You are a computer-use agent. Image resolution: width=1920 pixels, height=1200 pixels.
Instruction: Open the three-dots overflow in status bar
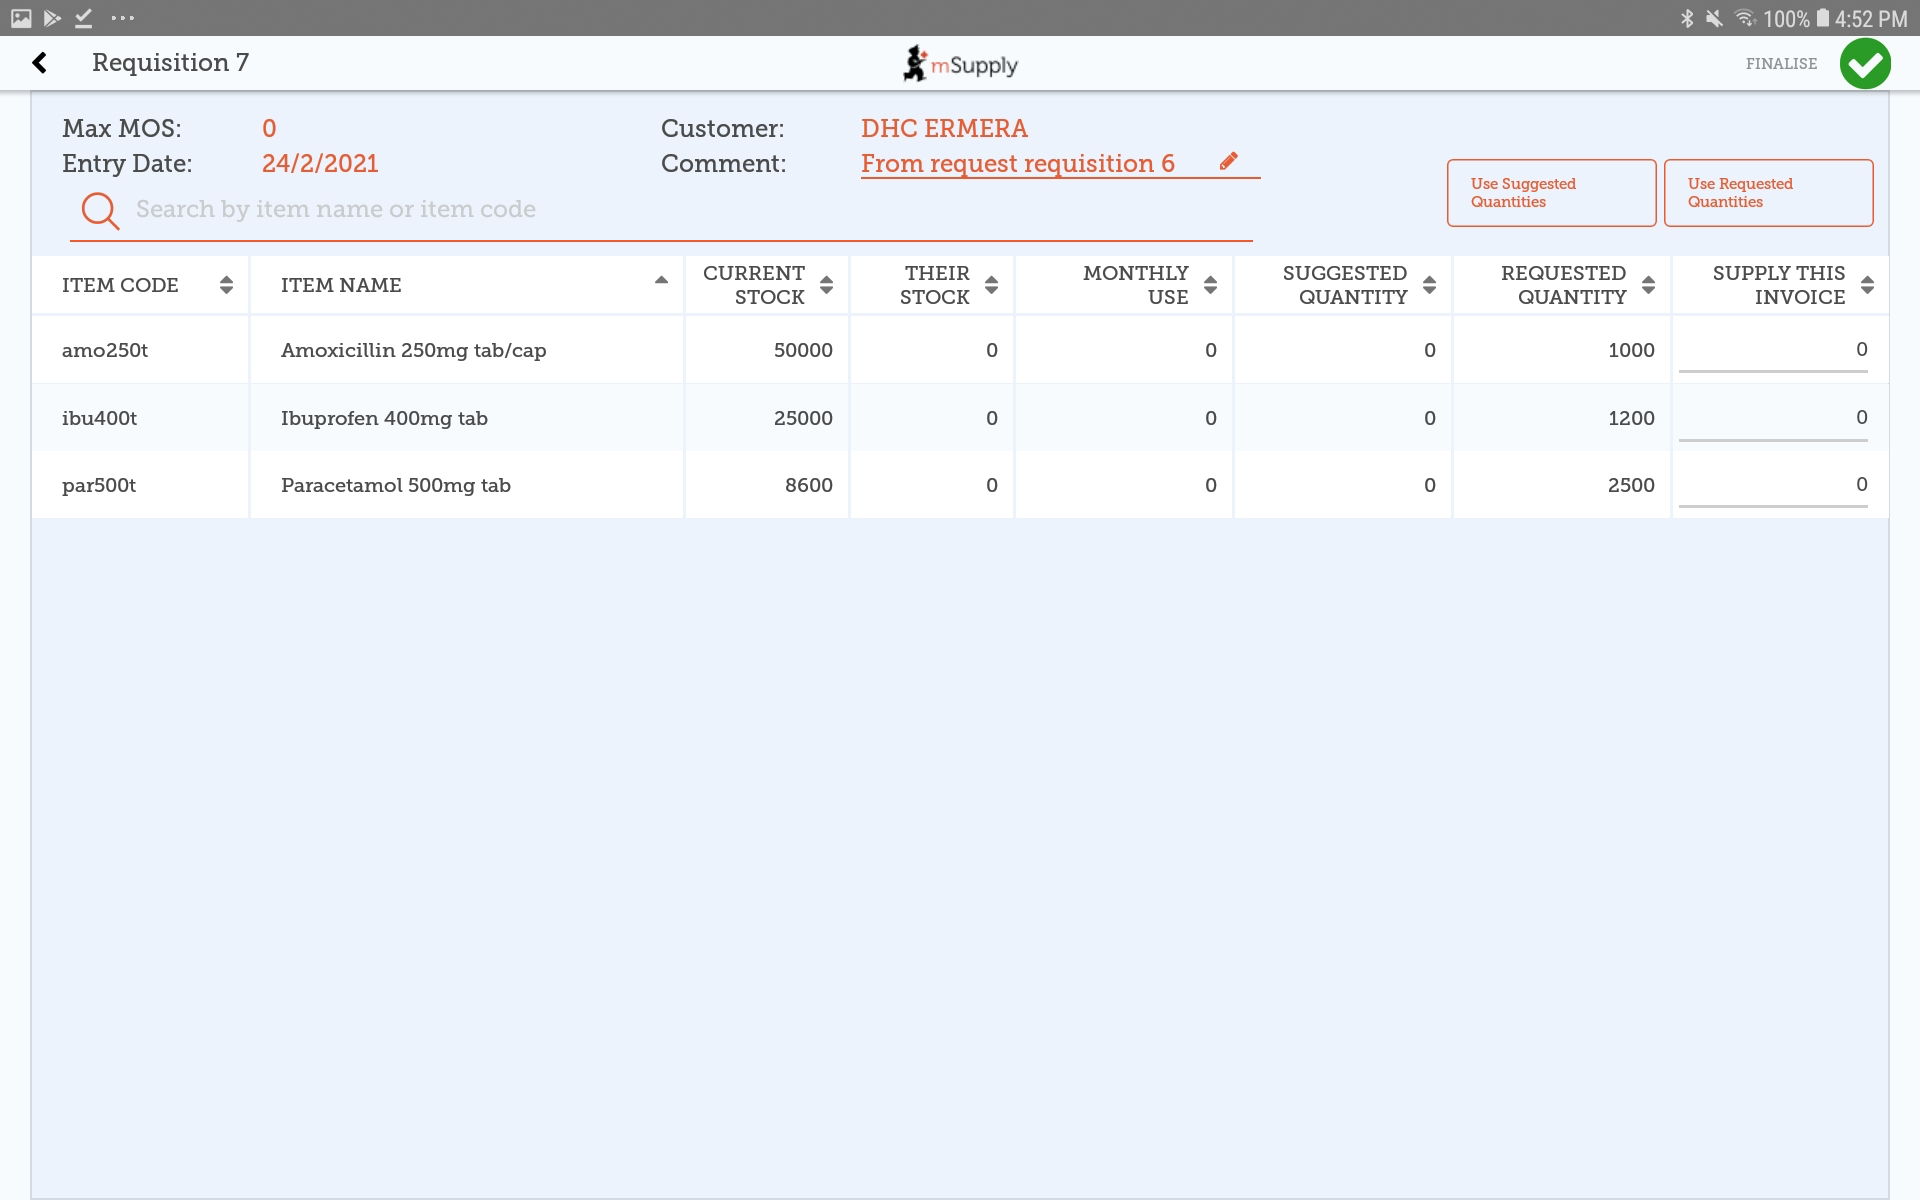coord(122,18)
